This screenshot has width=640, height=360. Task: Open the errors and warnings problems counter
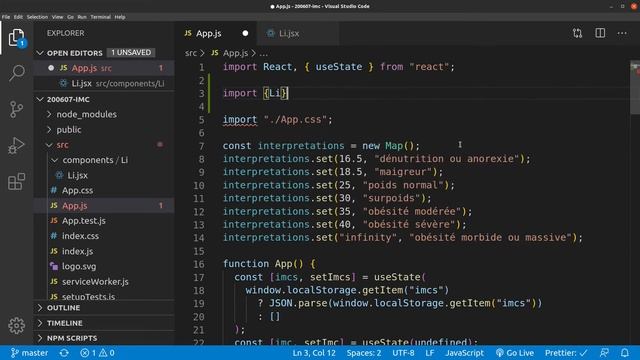click(x=97, y=353)
